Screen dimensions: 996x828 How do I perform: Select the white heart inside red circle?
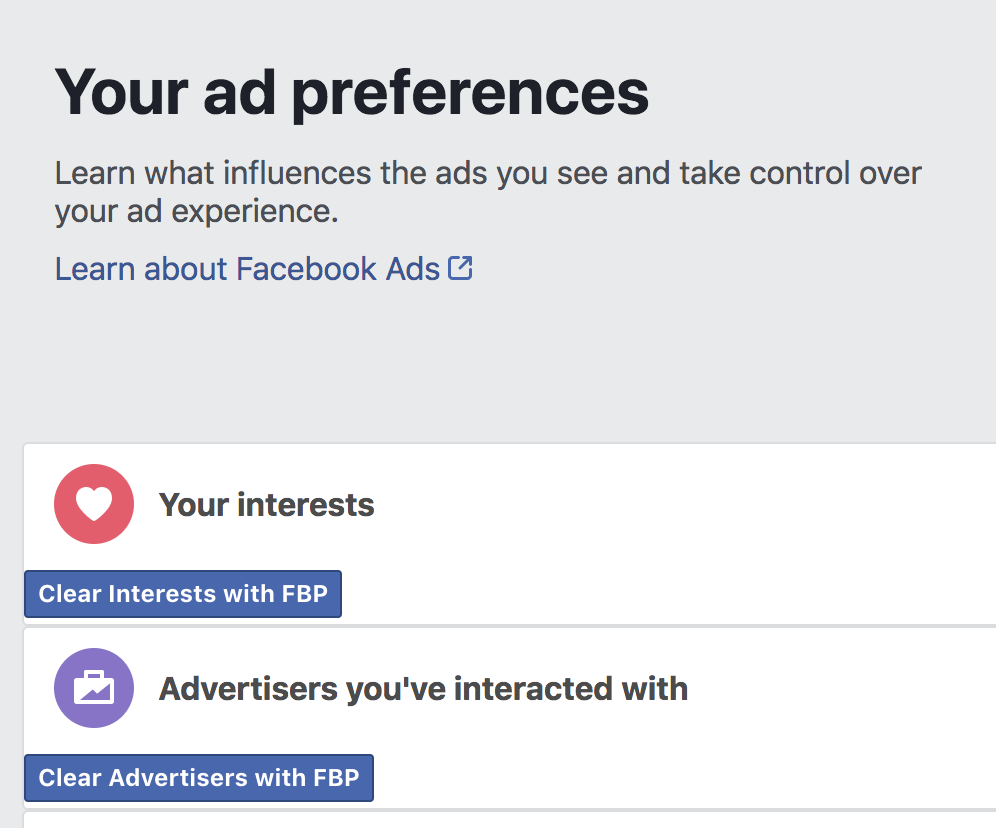click(x=94, y=504)
